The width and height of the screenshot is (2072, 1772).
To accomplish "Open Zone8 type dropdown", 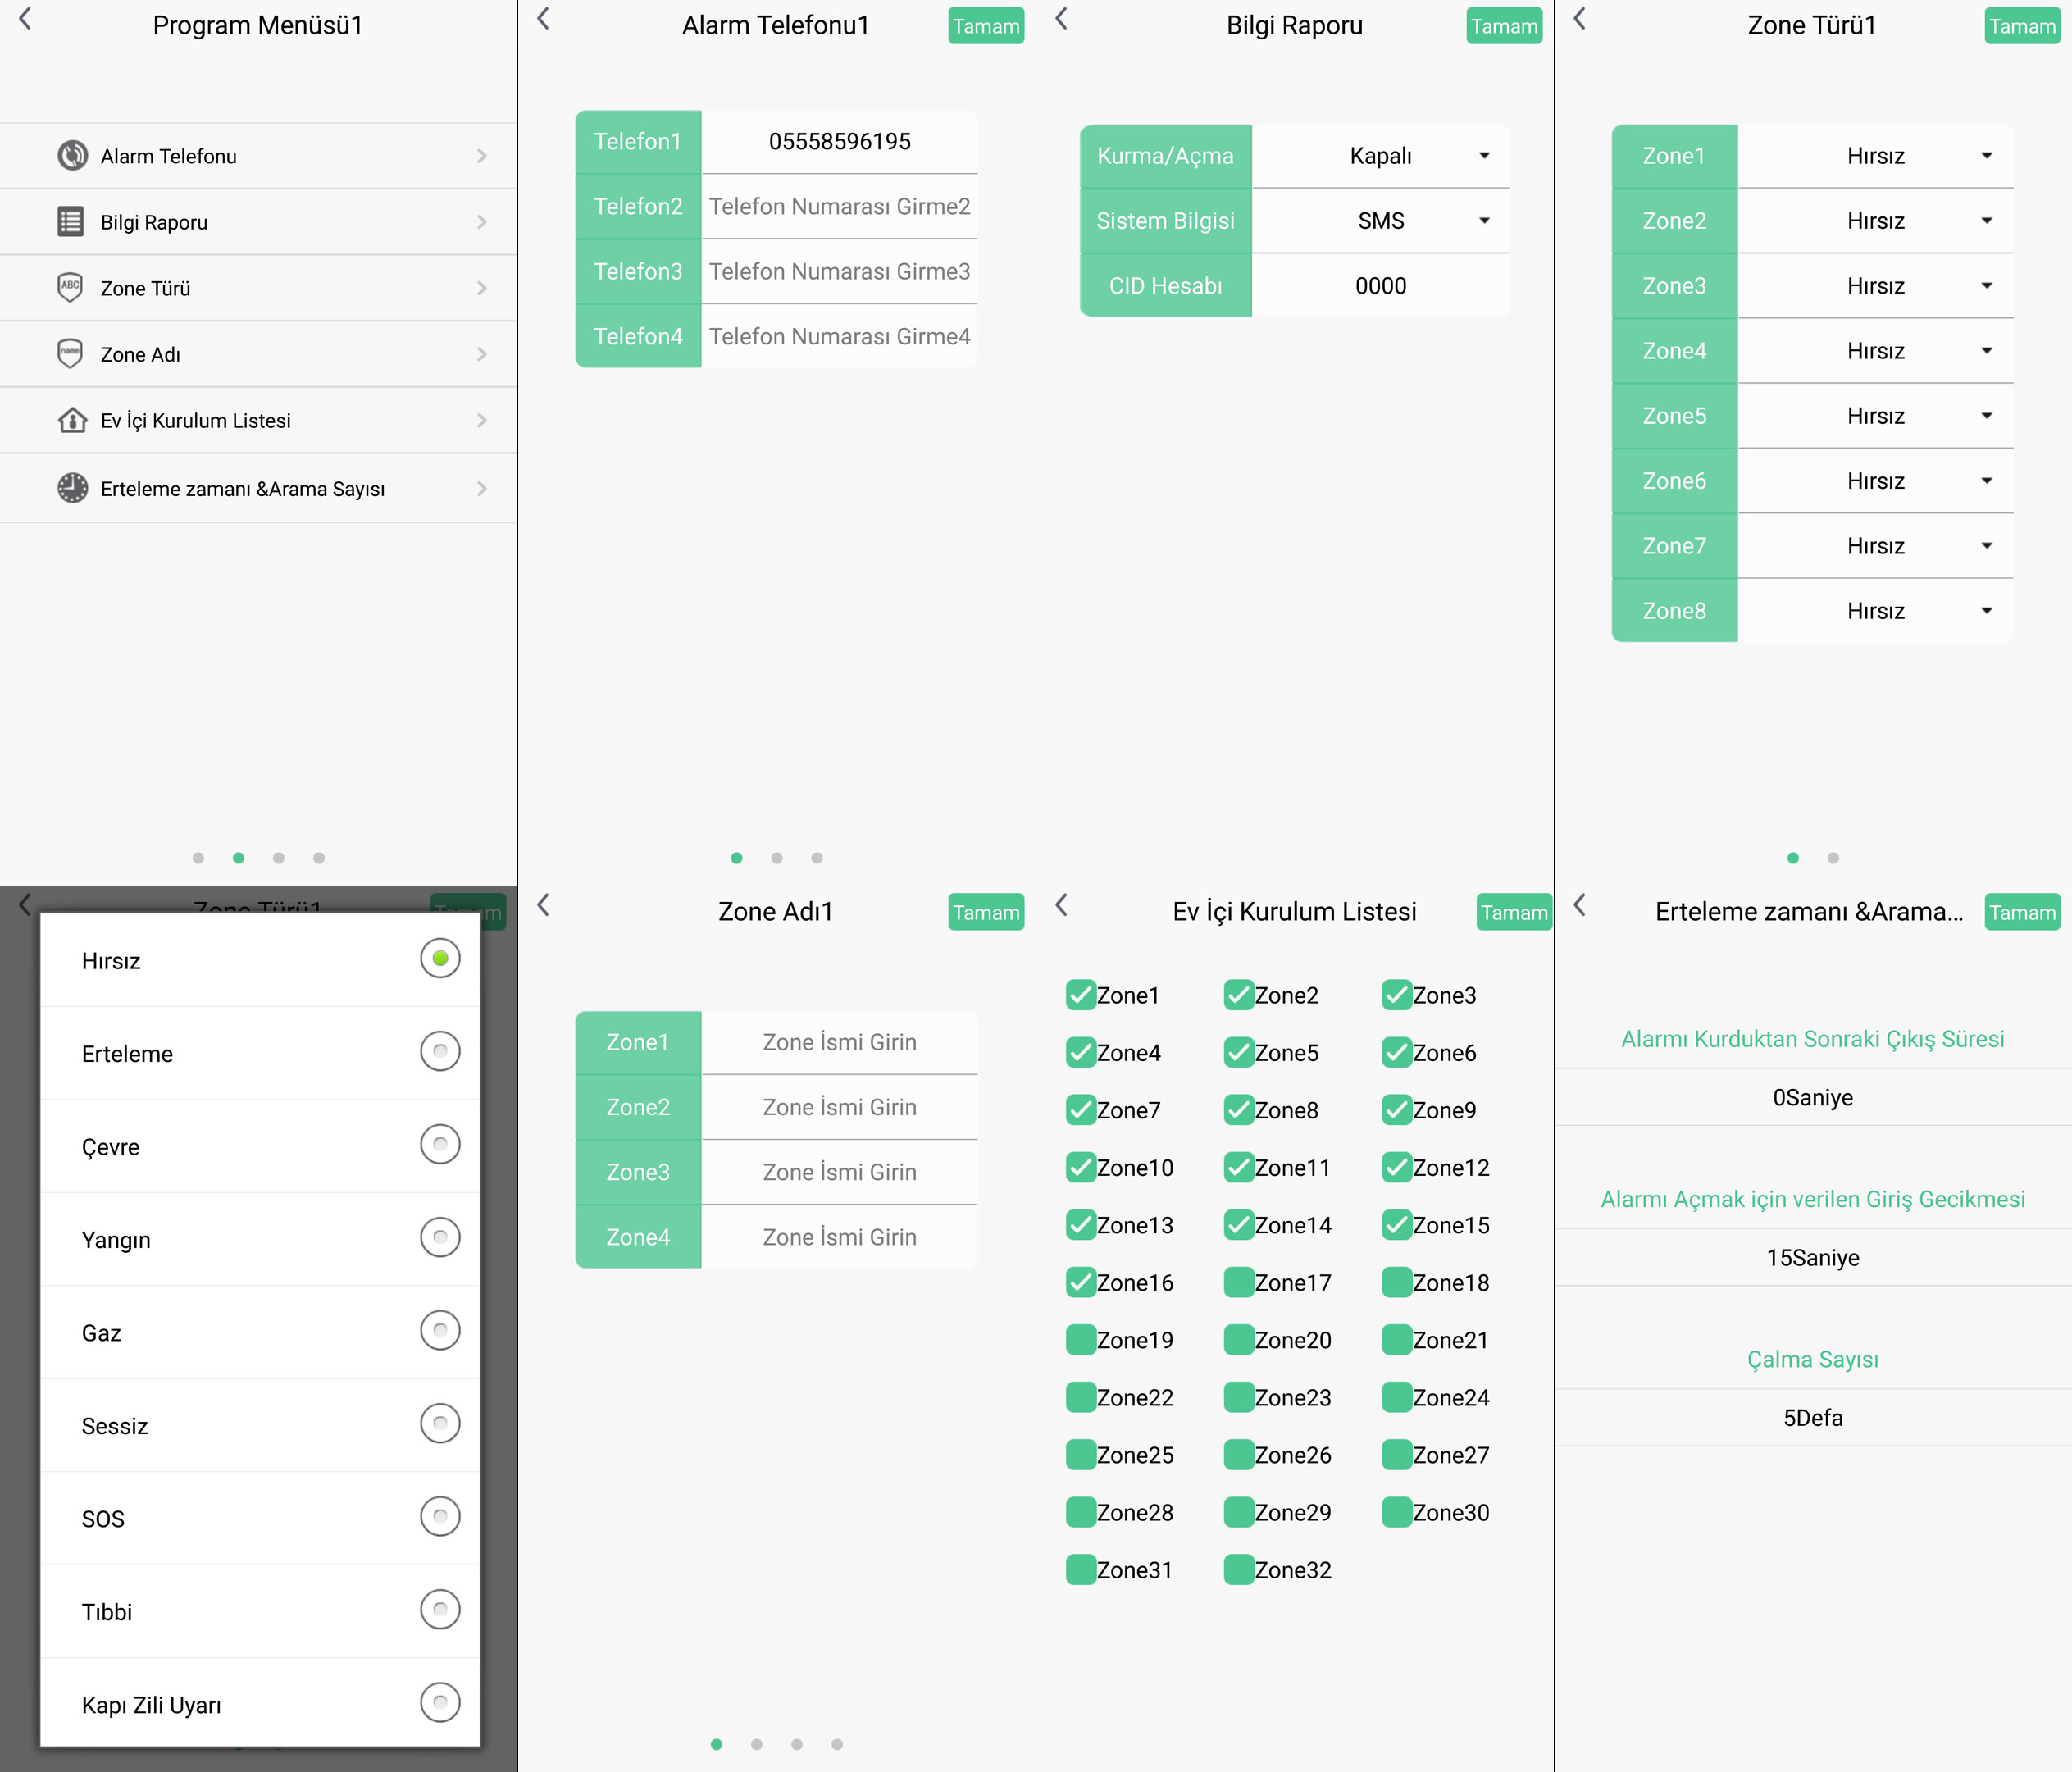I will (1876, 611).
